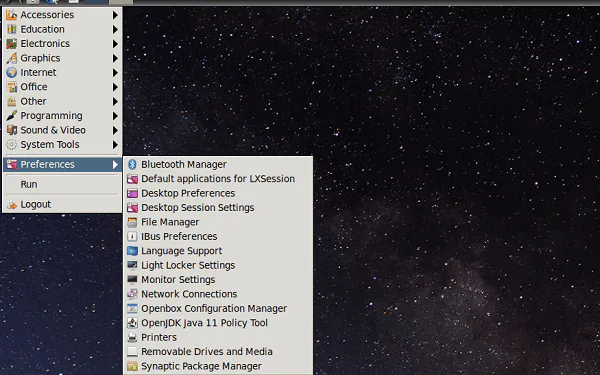
Task: Click the arrow beside Accessories
Action: (x=115, y=15)
